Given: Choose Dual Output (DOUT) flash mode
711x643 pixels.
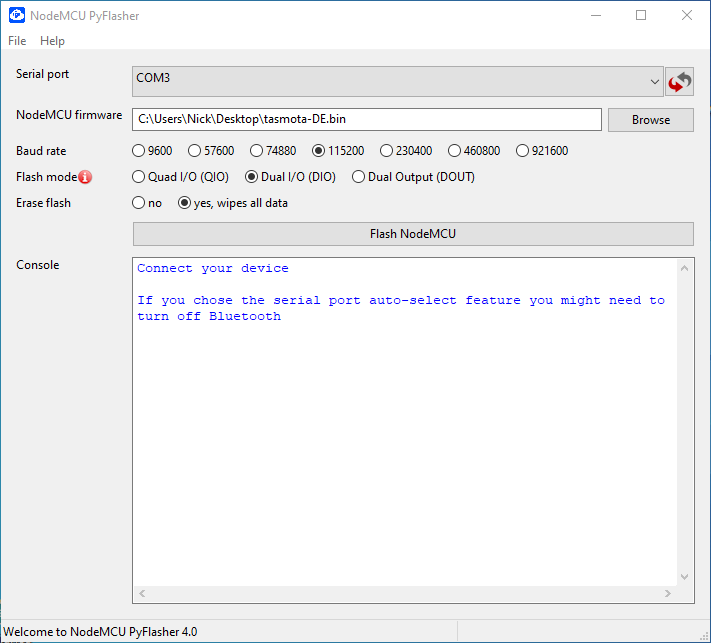Looking at the screenshot, I should 359,177.
